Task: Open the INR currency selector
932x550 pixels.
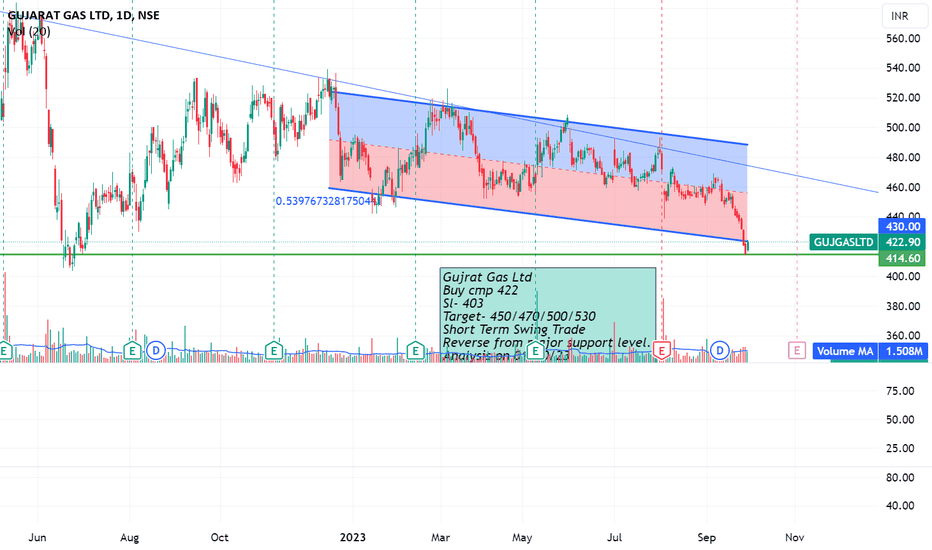Action: tap(904, 16)
